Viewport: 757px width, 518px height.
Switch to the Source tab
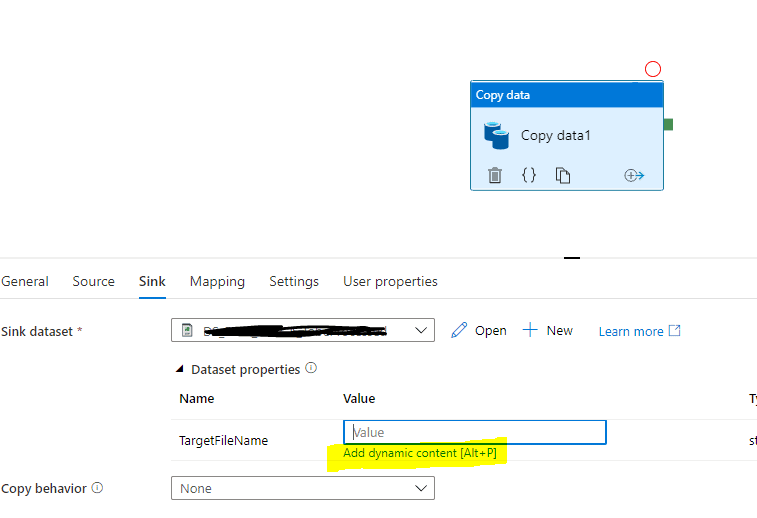click(94, 281)
